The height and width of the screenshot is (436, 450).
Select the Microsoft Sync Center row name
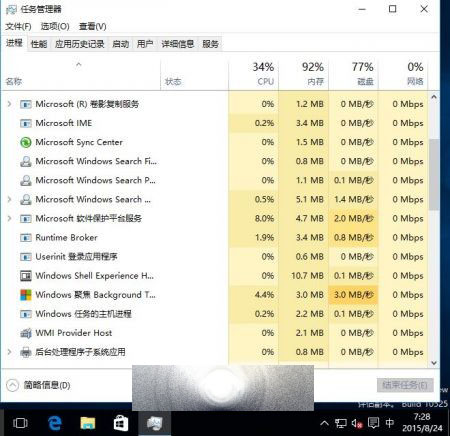click(79, 142)
